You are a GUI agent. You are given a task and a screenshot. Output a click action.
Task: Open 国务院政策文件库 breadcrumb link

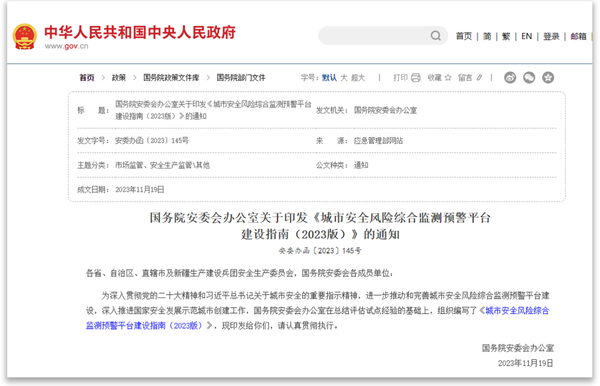pyautogui.click(x=171, y=78)
